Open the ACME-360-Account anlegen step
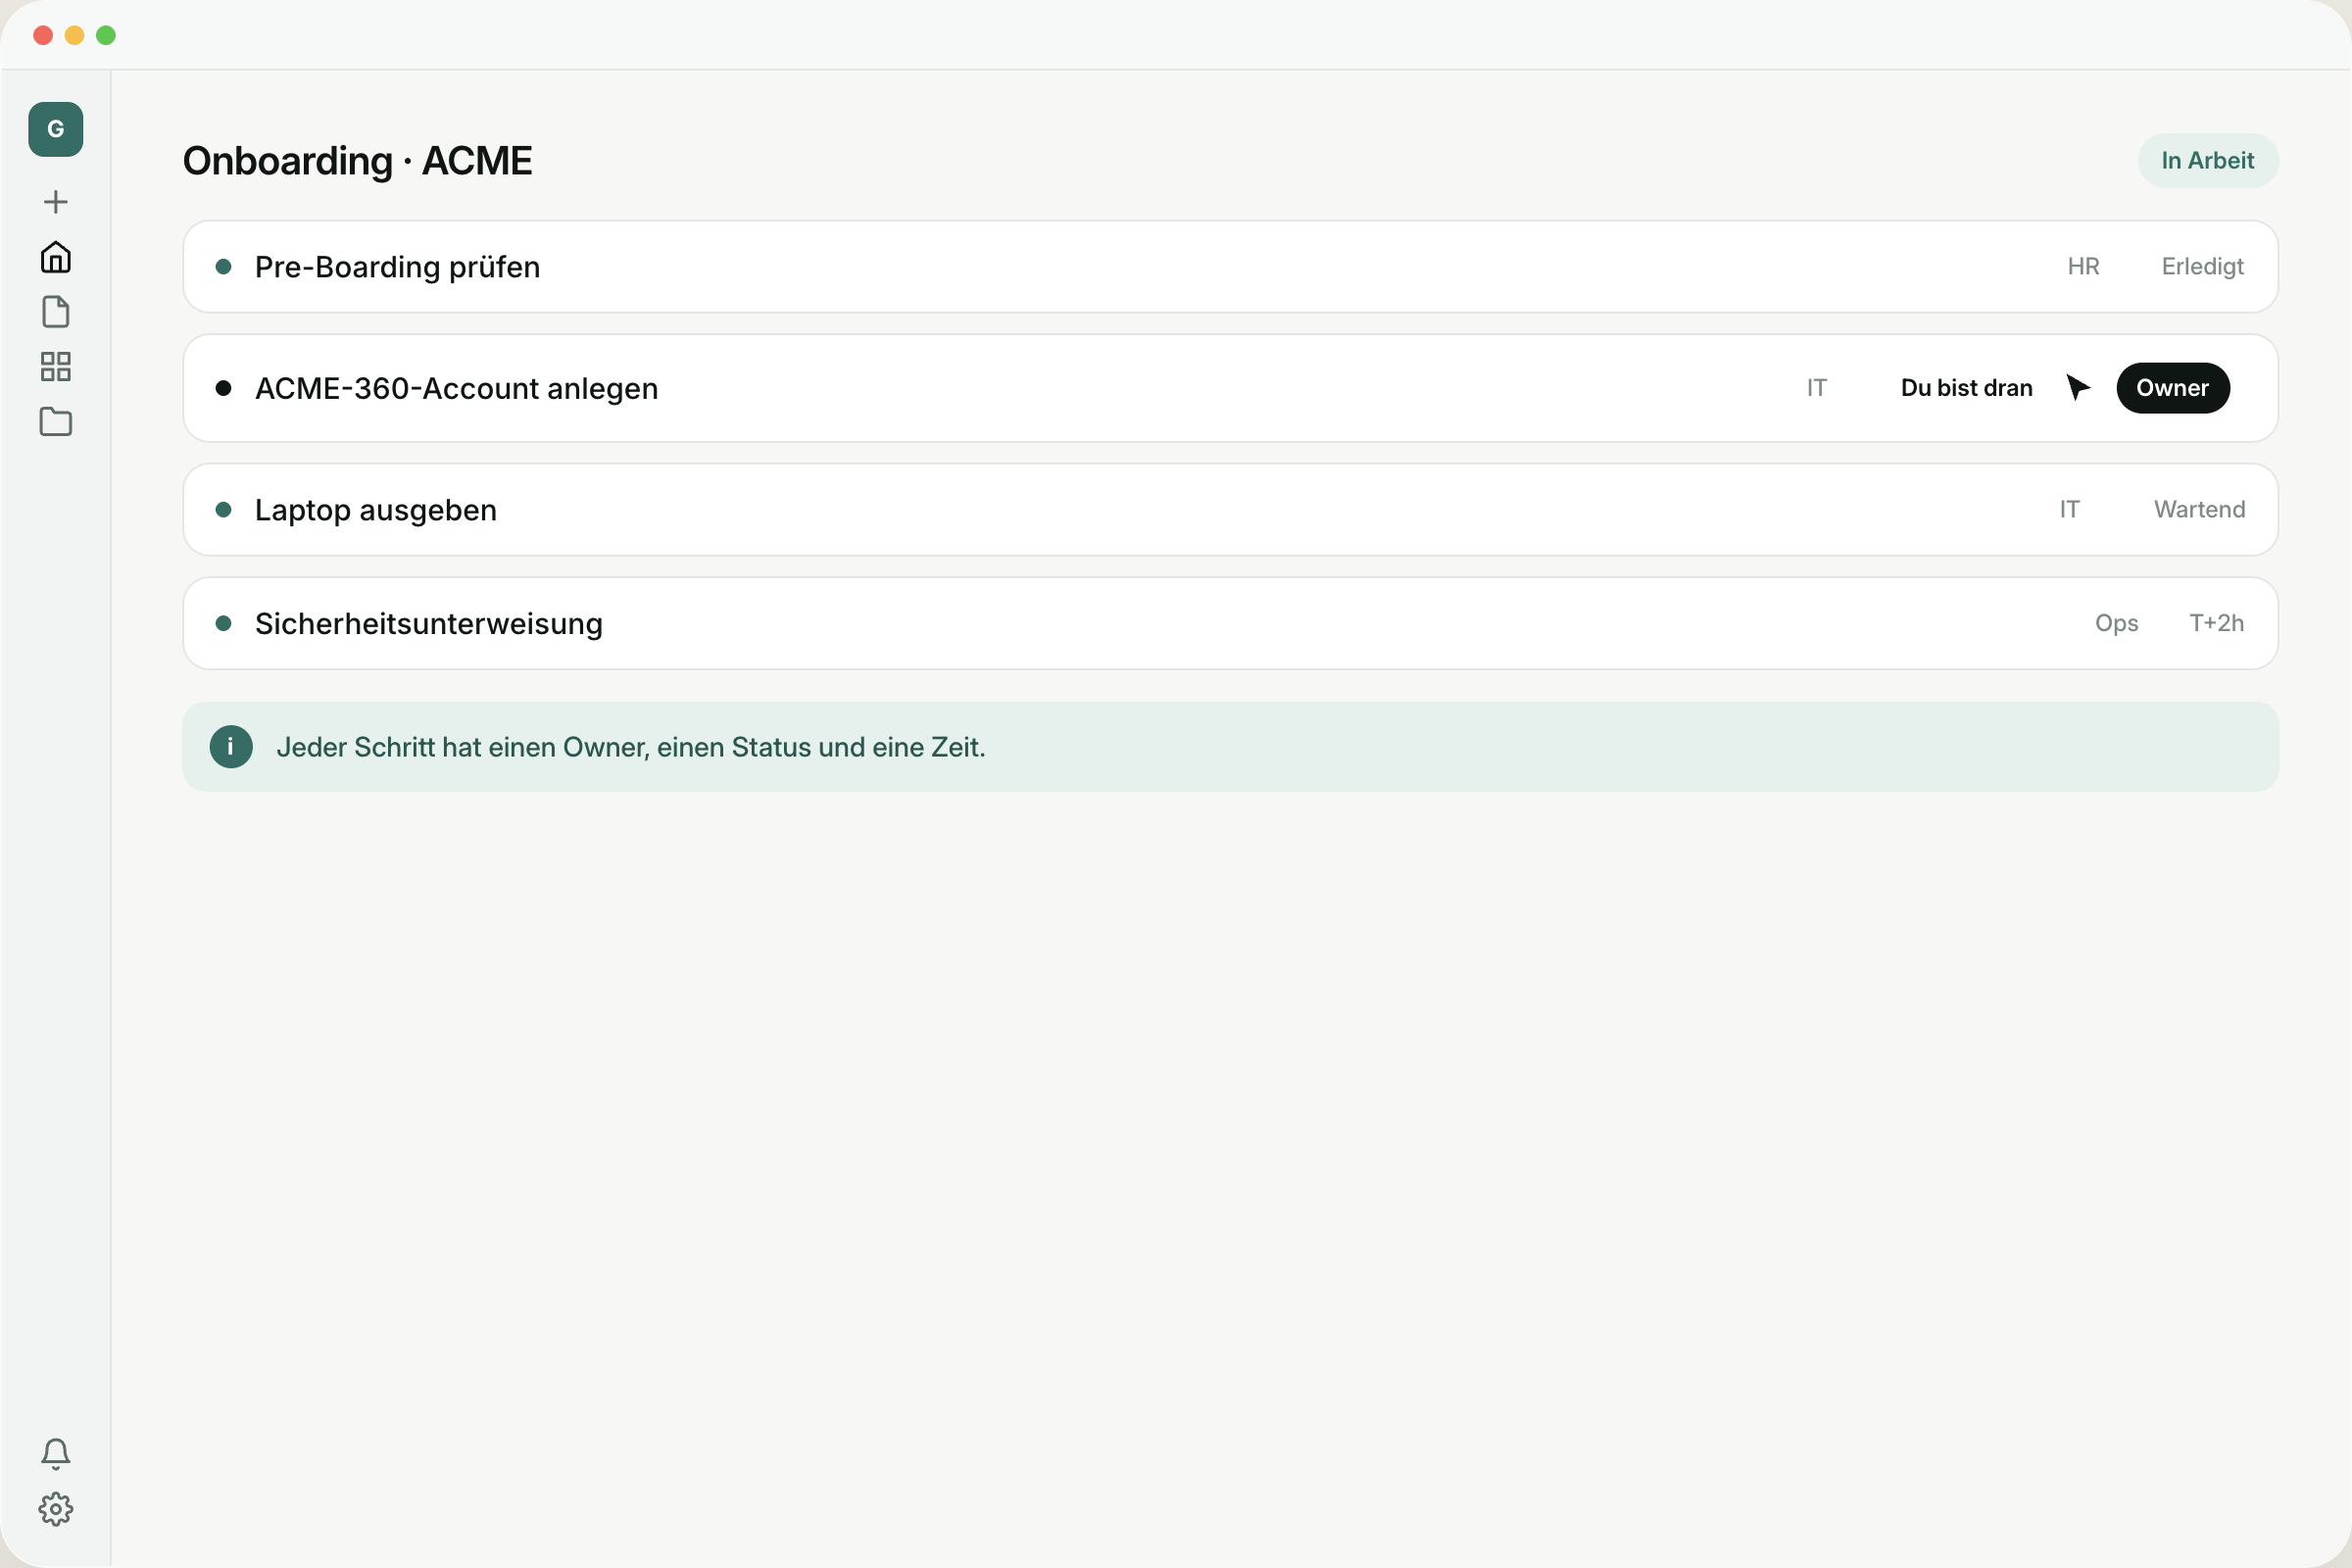 1231,388
